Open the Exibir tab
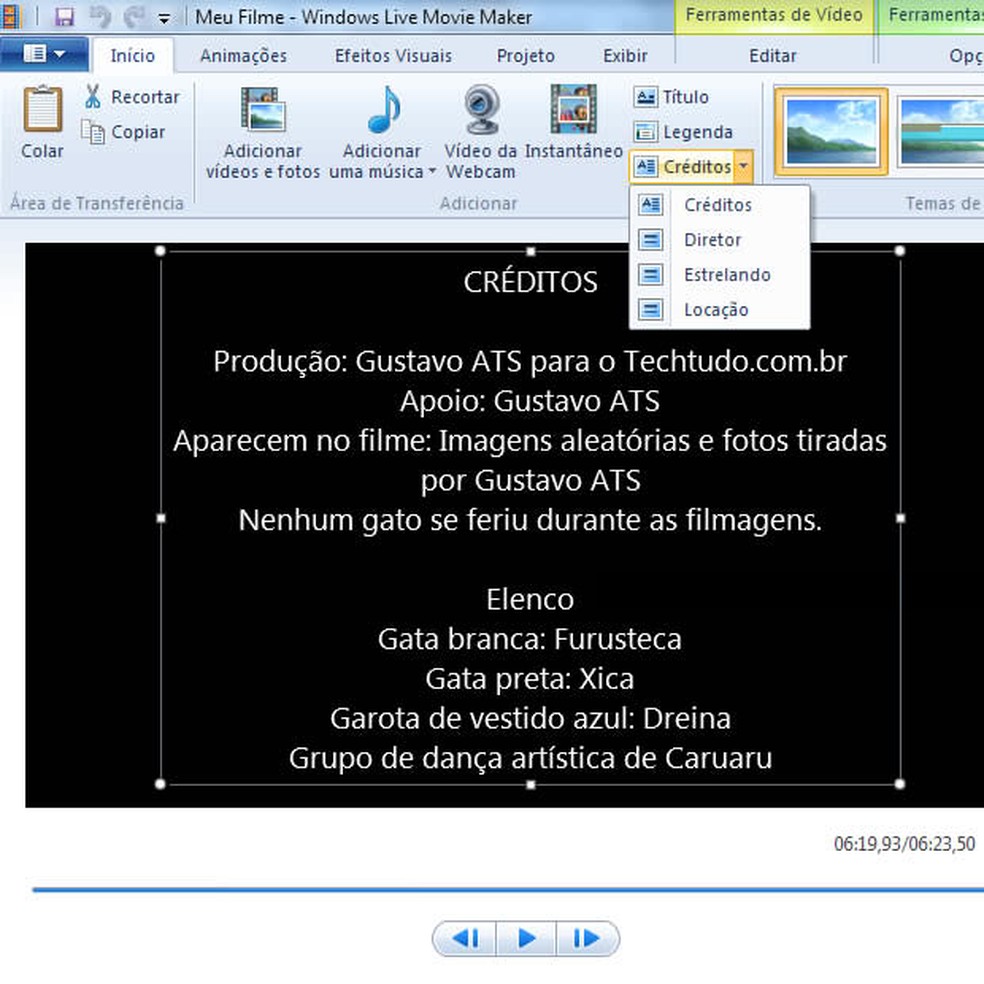Image resolution: width=984 pixels, height=984 pixels. pyautogui.click(x=625, y=55)
